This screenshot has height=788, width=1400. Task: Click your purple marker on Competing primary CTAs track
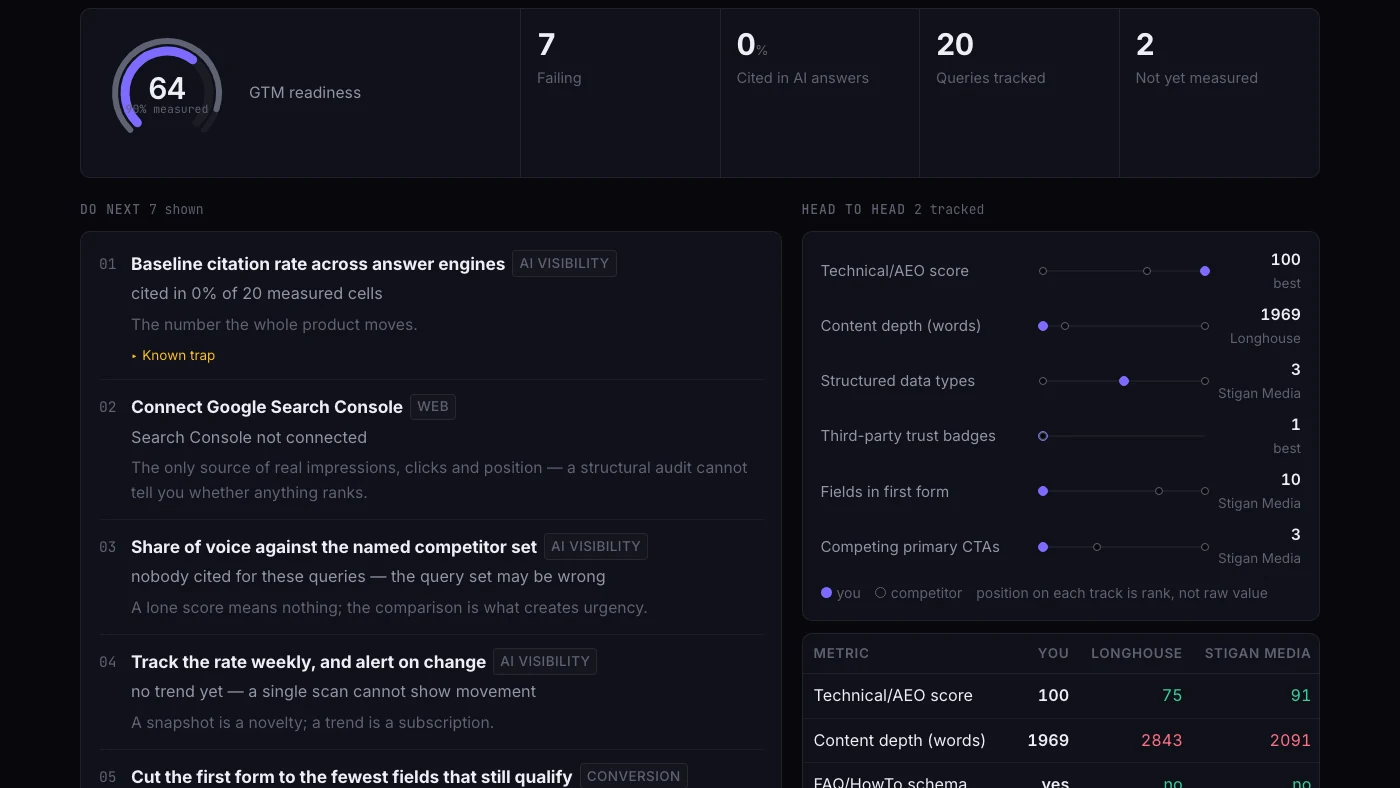tap(1043, 547)
